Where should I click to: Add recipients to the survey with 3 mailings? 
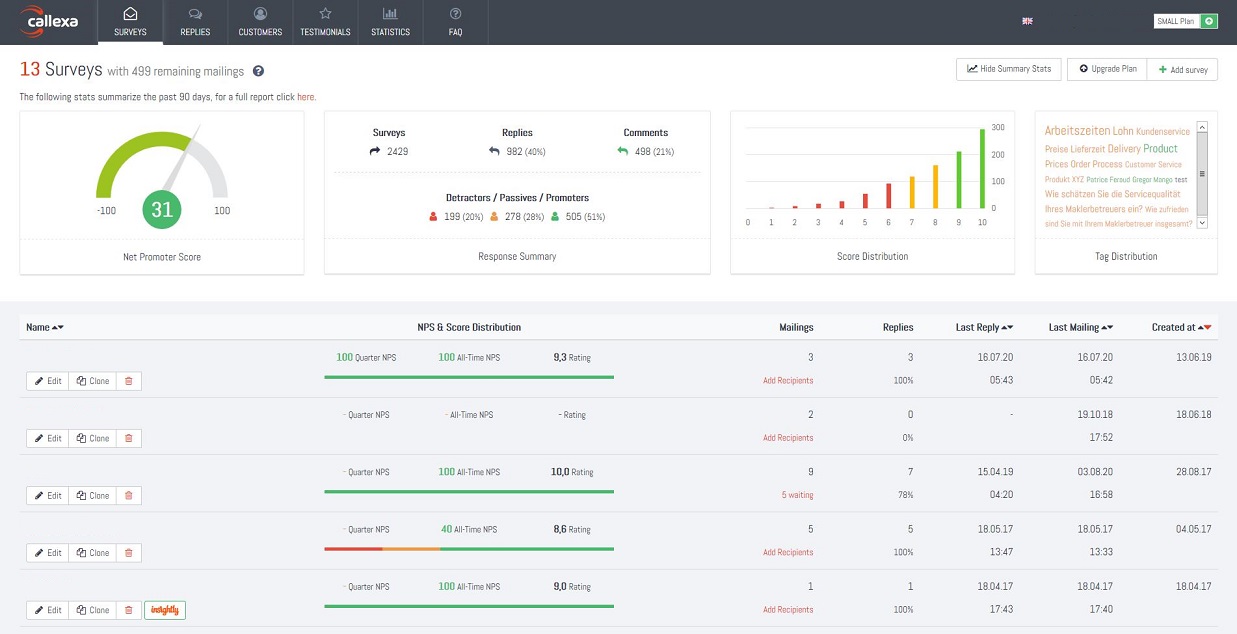(x=788, y=381)
